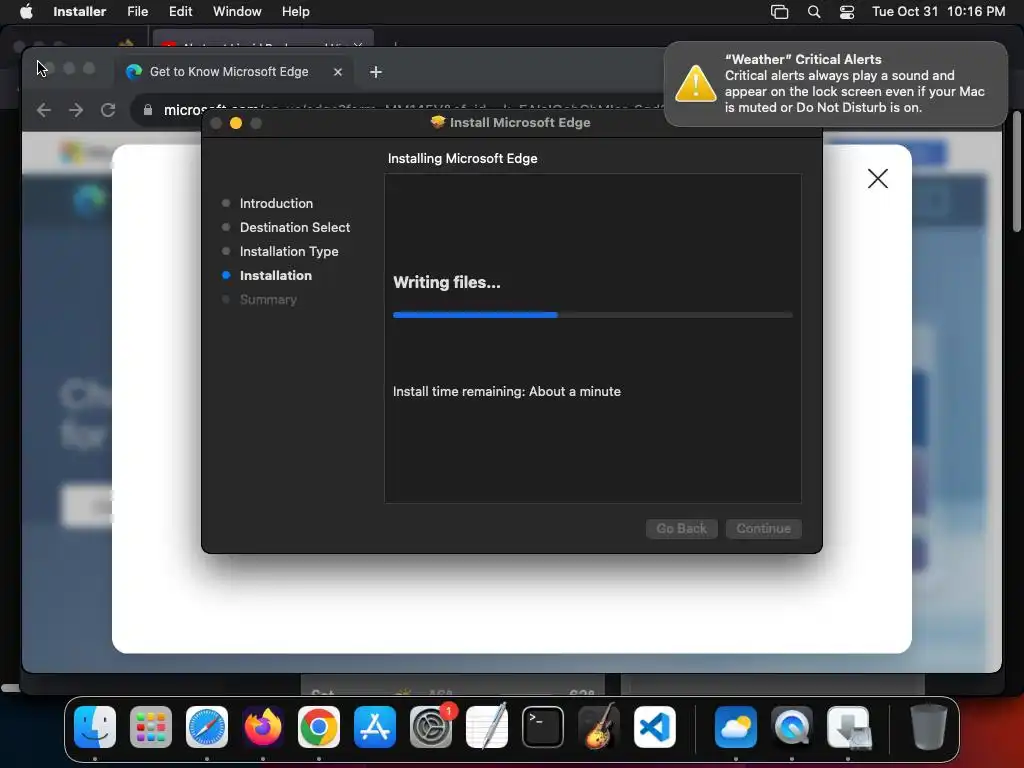
Task: Launch Firefox from the dock
Action: (x=263, y=727)
